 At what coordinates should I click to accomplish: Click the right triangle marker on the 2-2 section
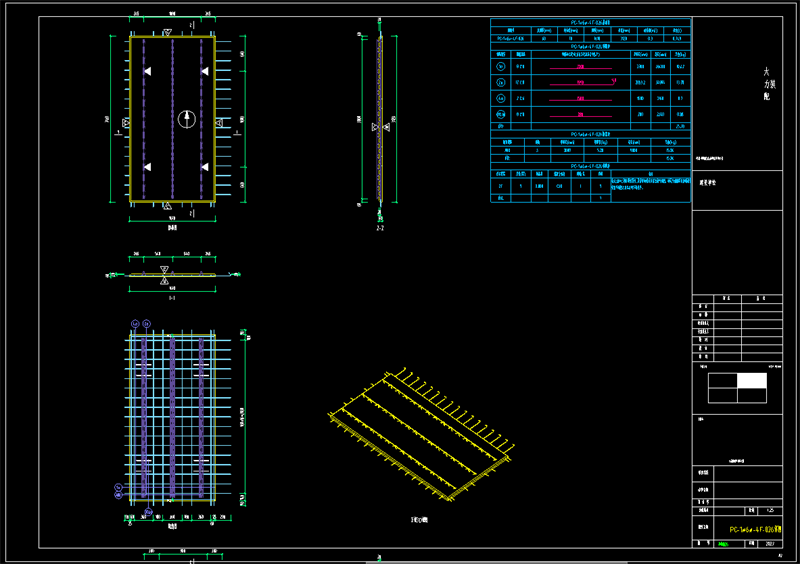[x=387, y=127]
